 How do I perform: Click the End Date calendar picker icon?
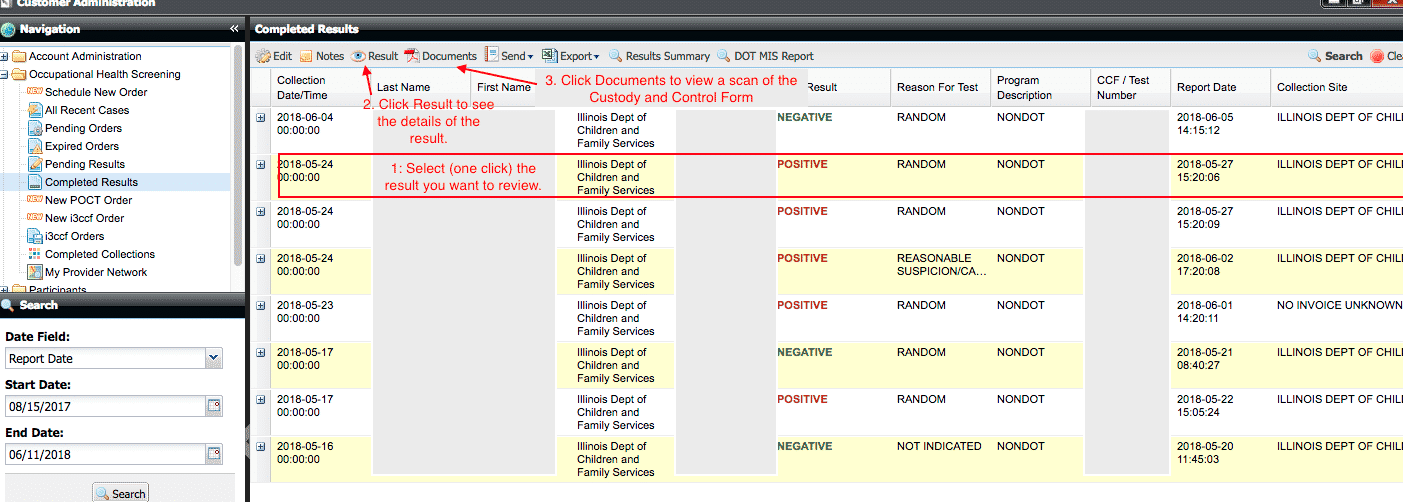click(x=213, y=454)
